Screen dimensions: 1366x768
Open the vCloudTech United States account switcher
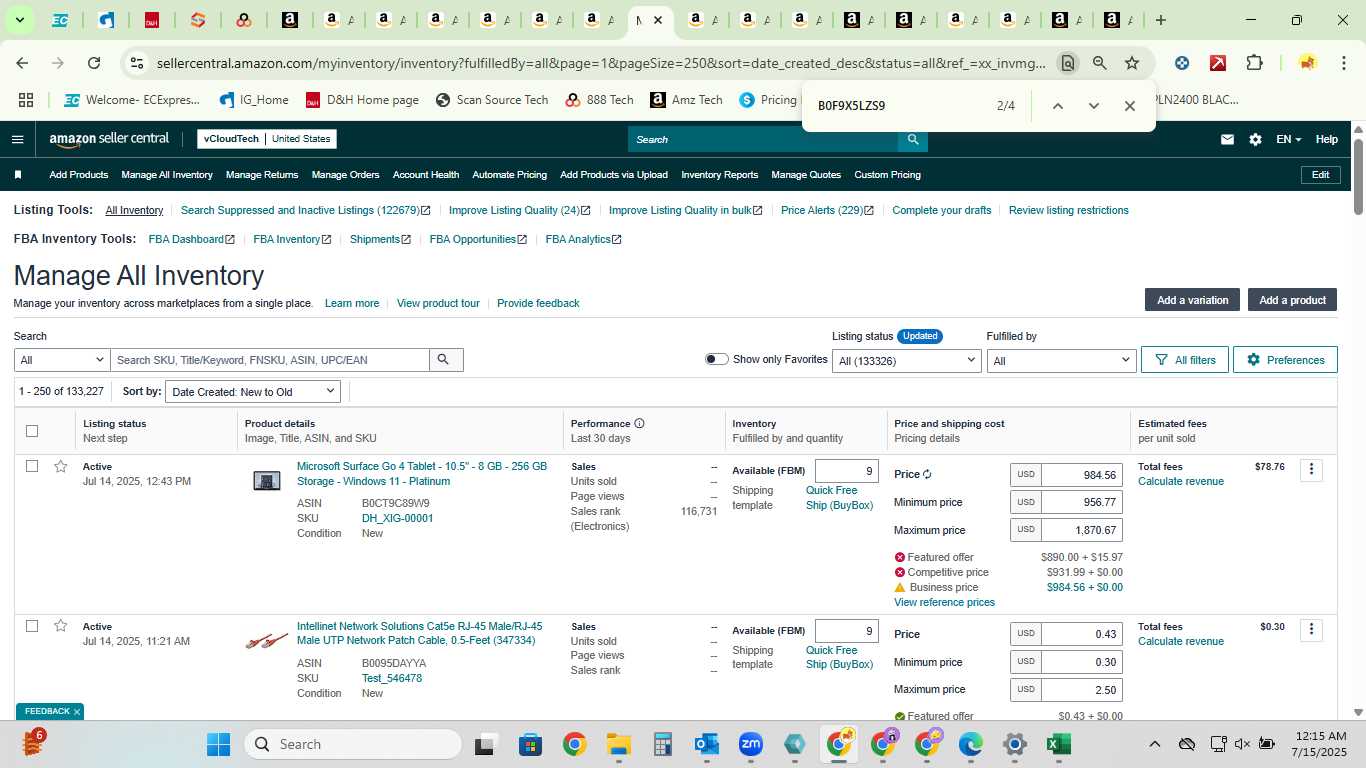pos(267,139)
